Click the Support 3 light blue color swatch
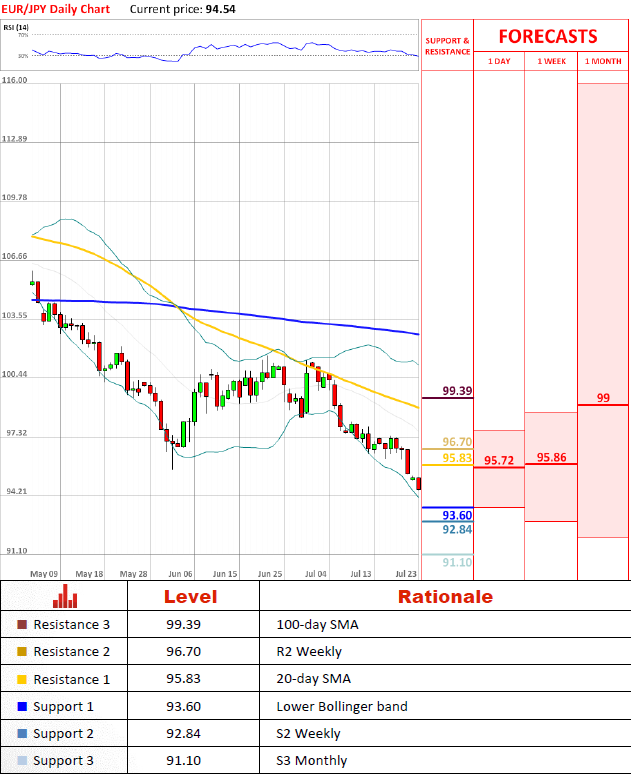 click(x=22, y=761)
